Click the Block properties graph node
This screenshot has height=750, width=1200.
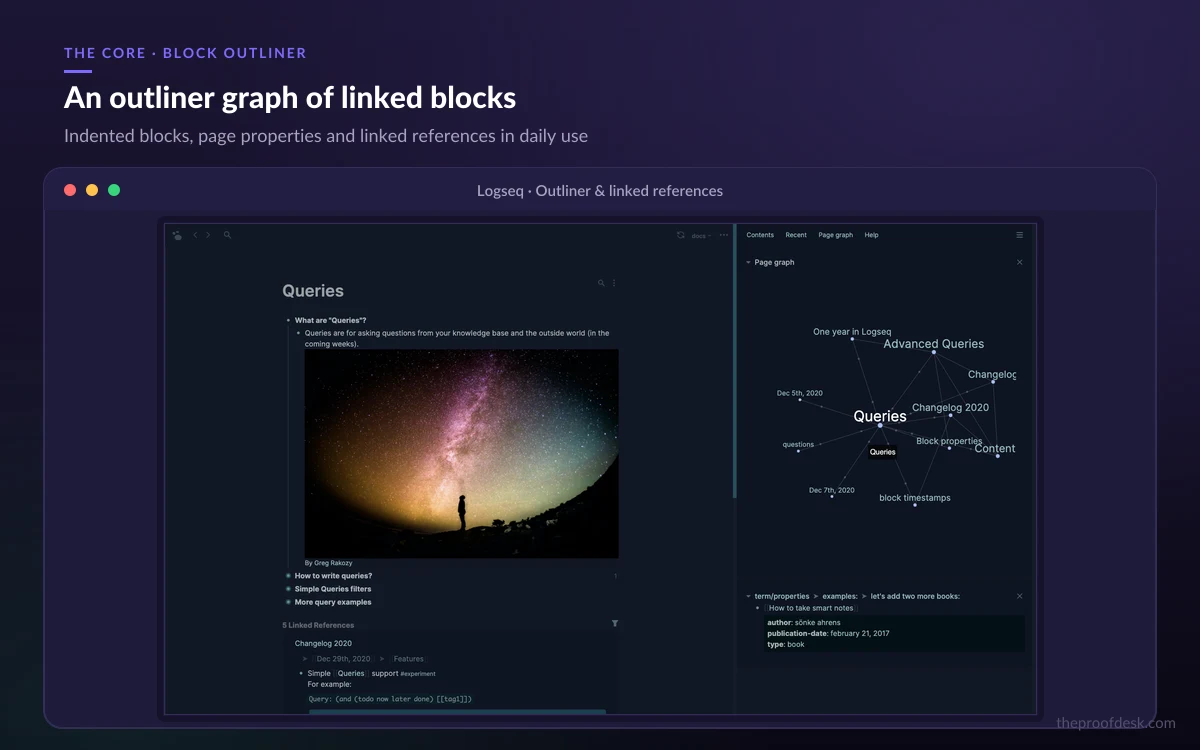(949, 441)
